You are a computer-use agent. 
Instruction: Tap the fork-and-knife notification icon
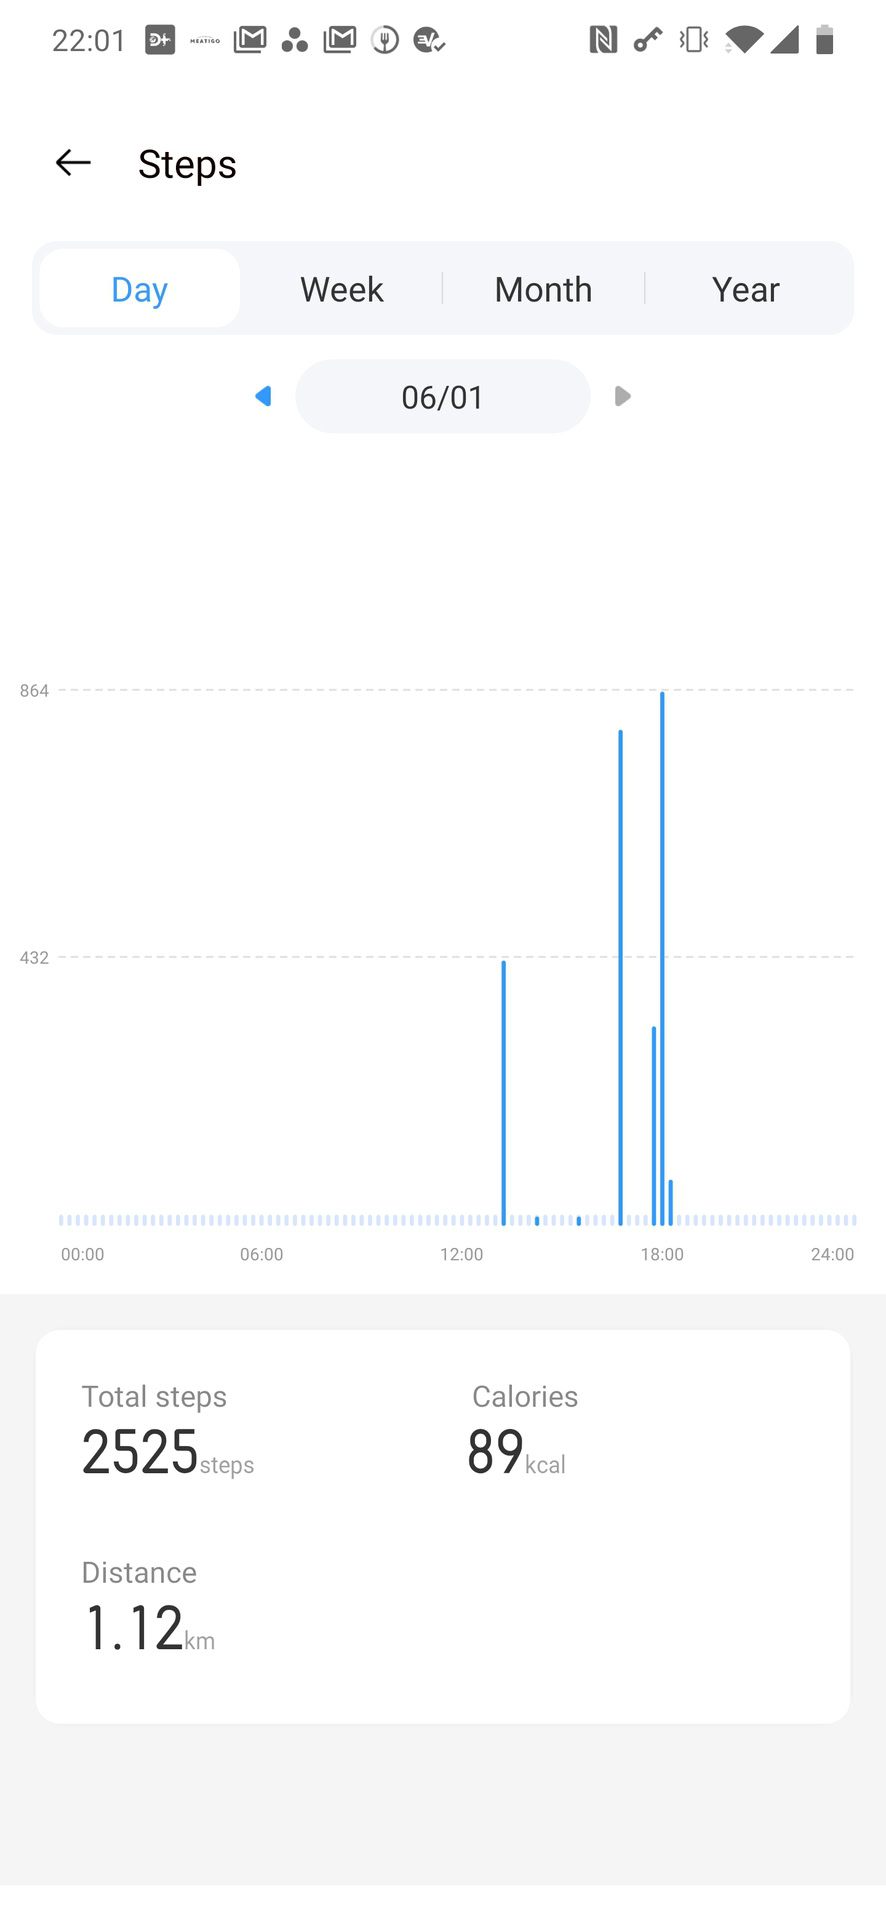385,40
